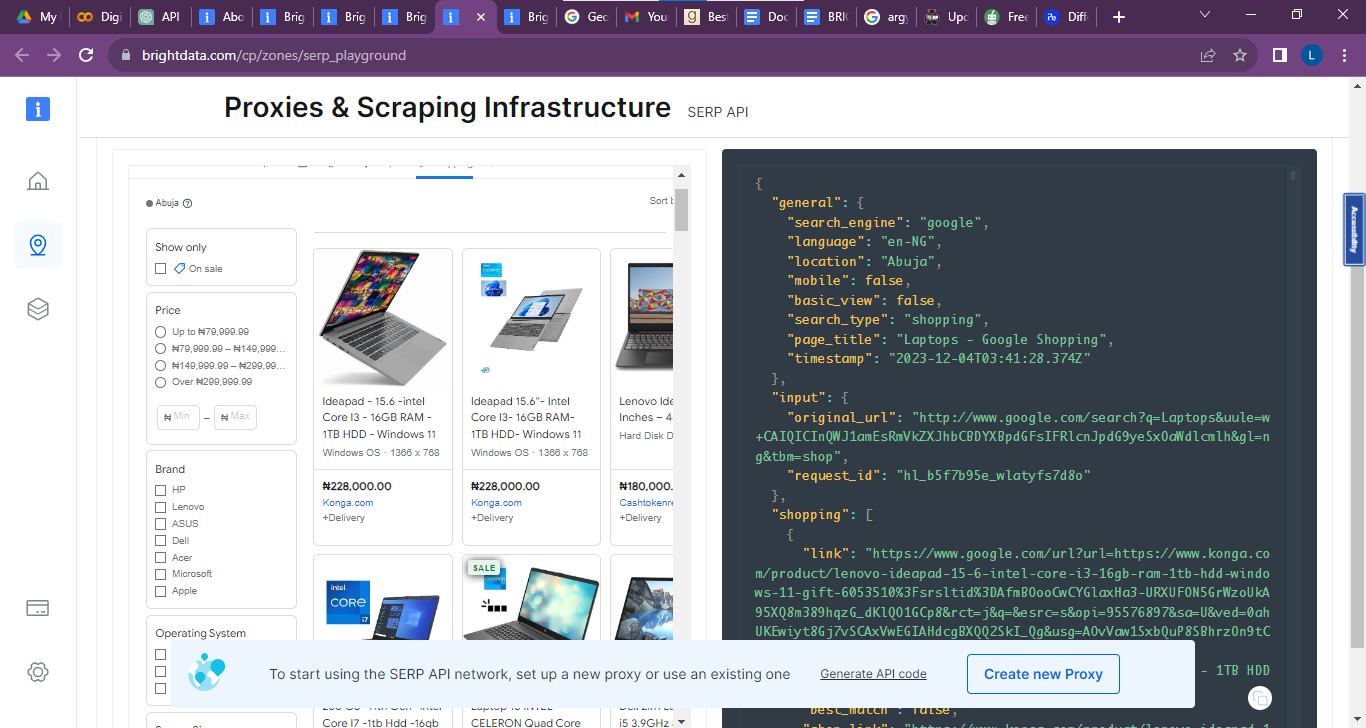Image resolution: width=1366 pixels, height=728 pixels.
Task: Open the settings gear icon in sidebar
Action: point(38,672)
